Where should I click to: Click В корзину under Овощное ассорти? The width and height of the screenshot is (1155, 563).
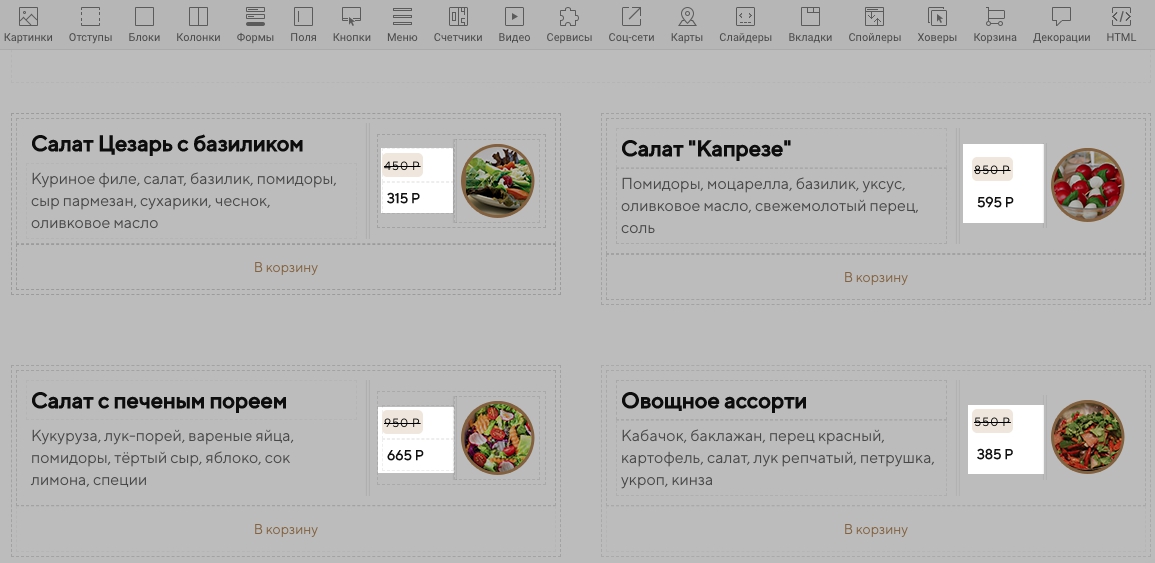point(876,530)
